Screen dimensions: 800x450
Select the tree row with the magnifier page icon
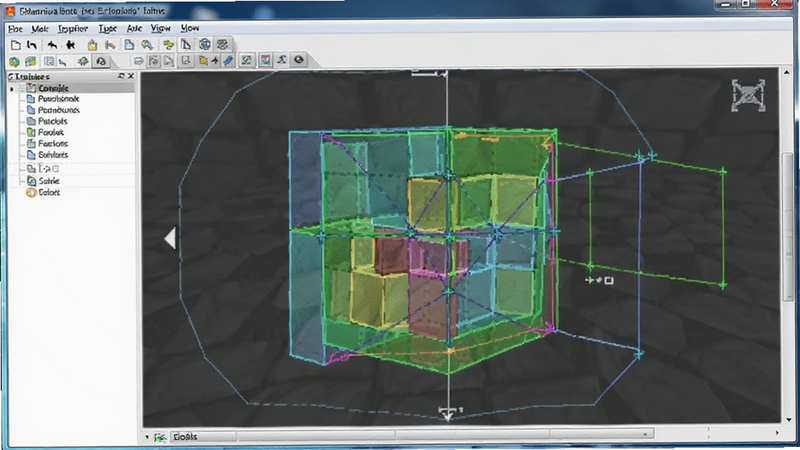[x=43, y=181]
